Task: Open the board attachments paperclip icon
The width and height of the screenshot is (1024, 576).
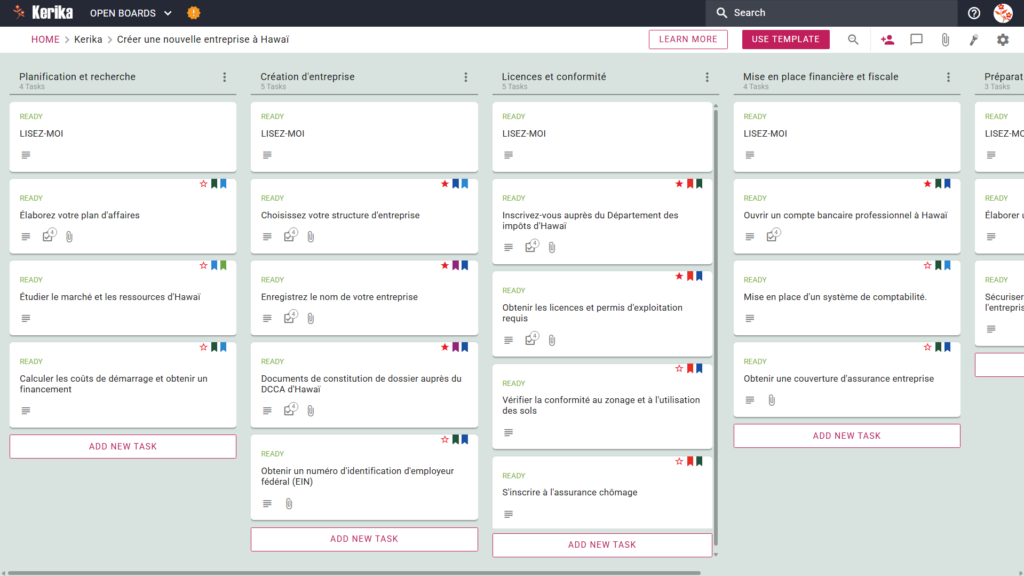Action: coord(945,39)
